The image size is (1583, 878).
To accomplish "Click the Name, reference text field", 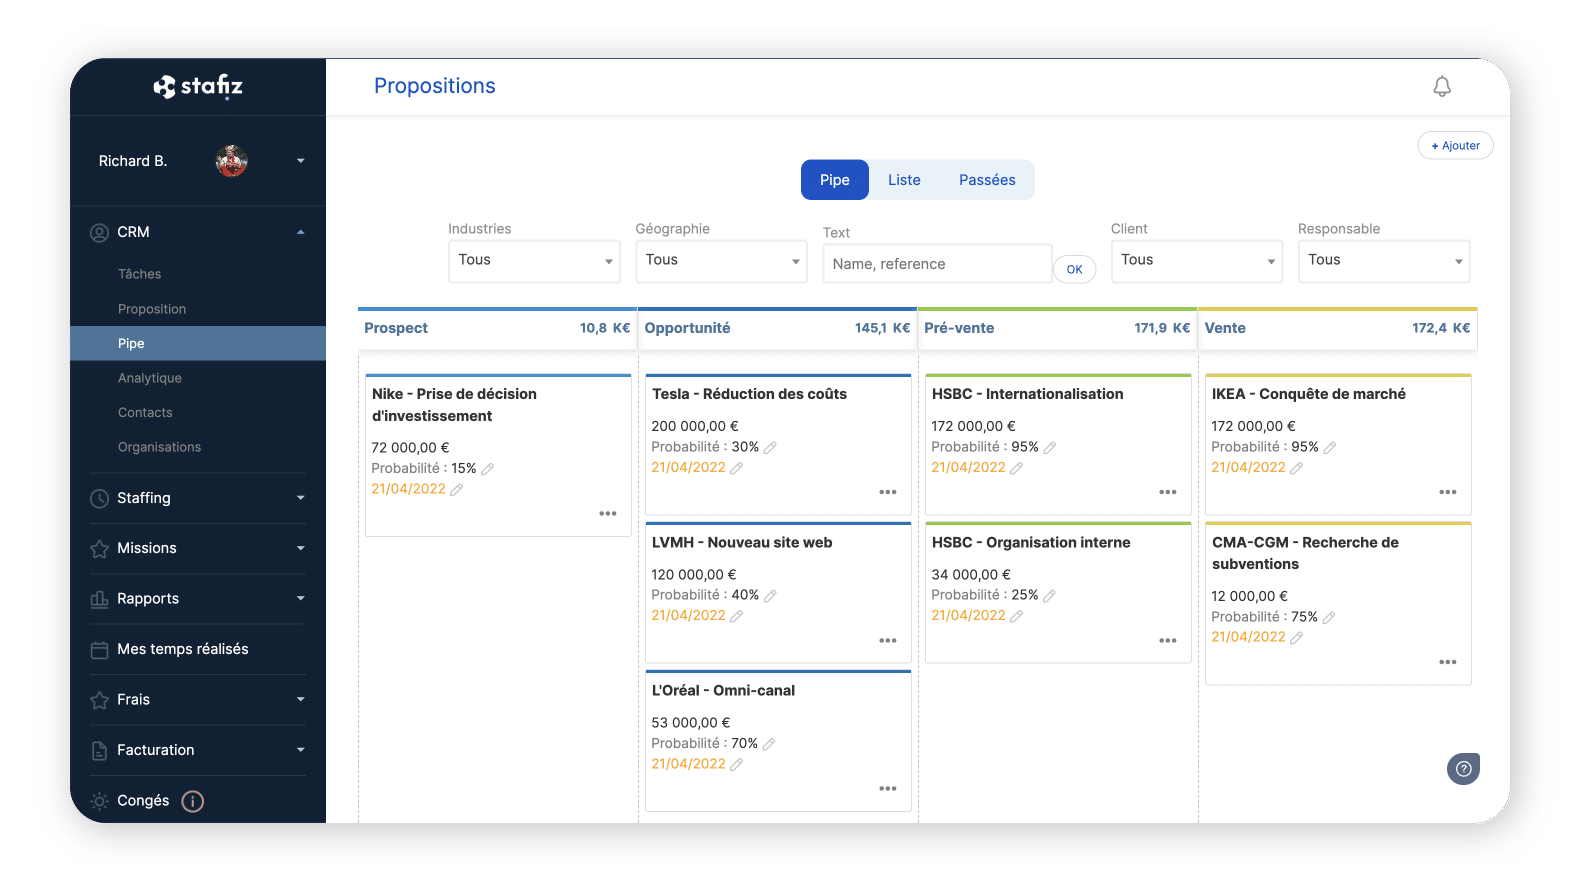I will tap(937, 264).
